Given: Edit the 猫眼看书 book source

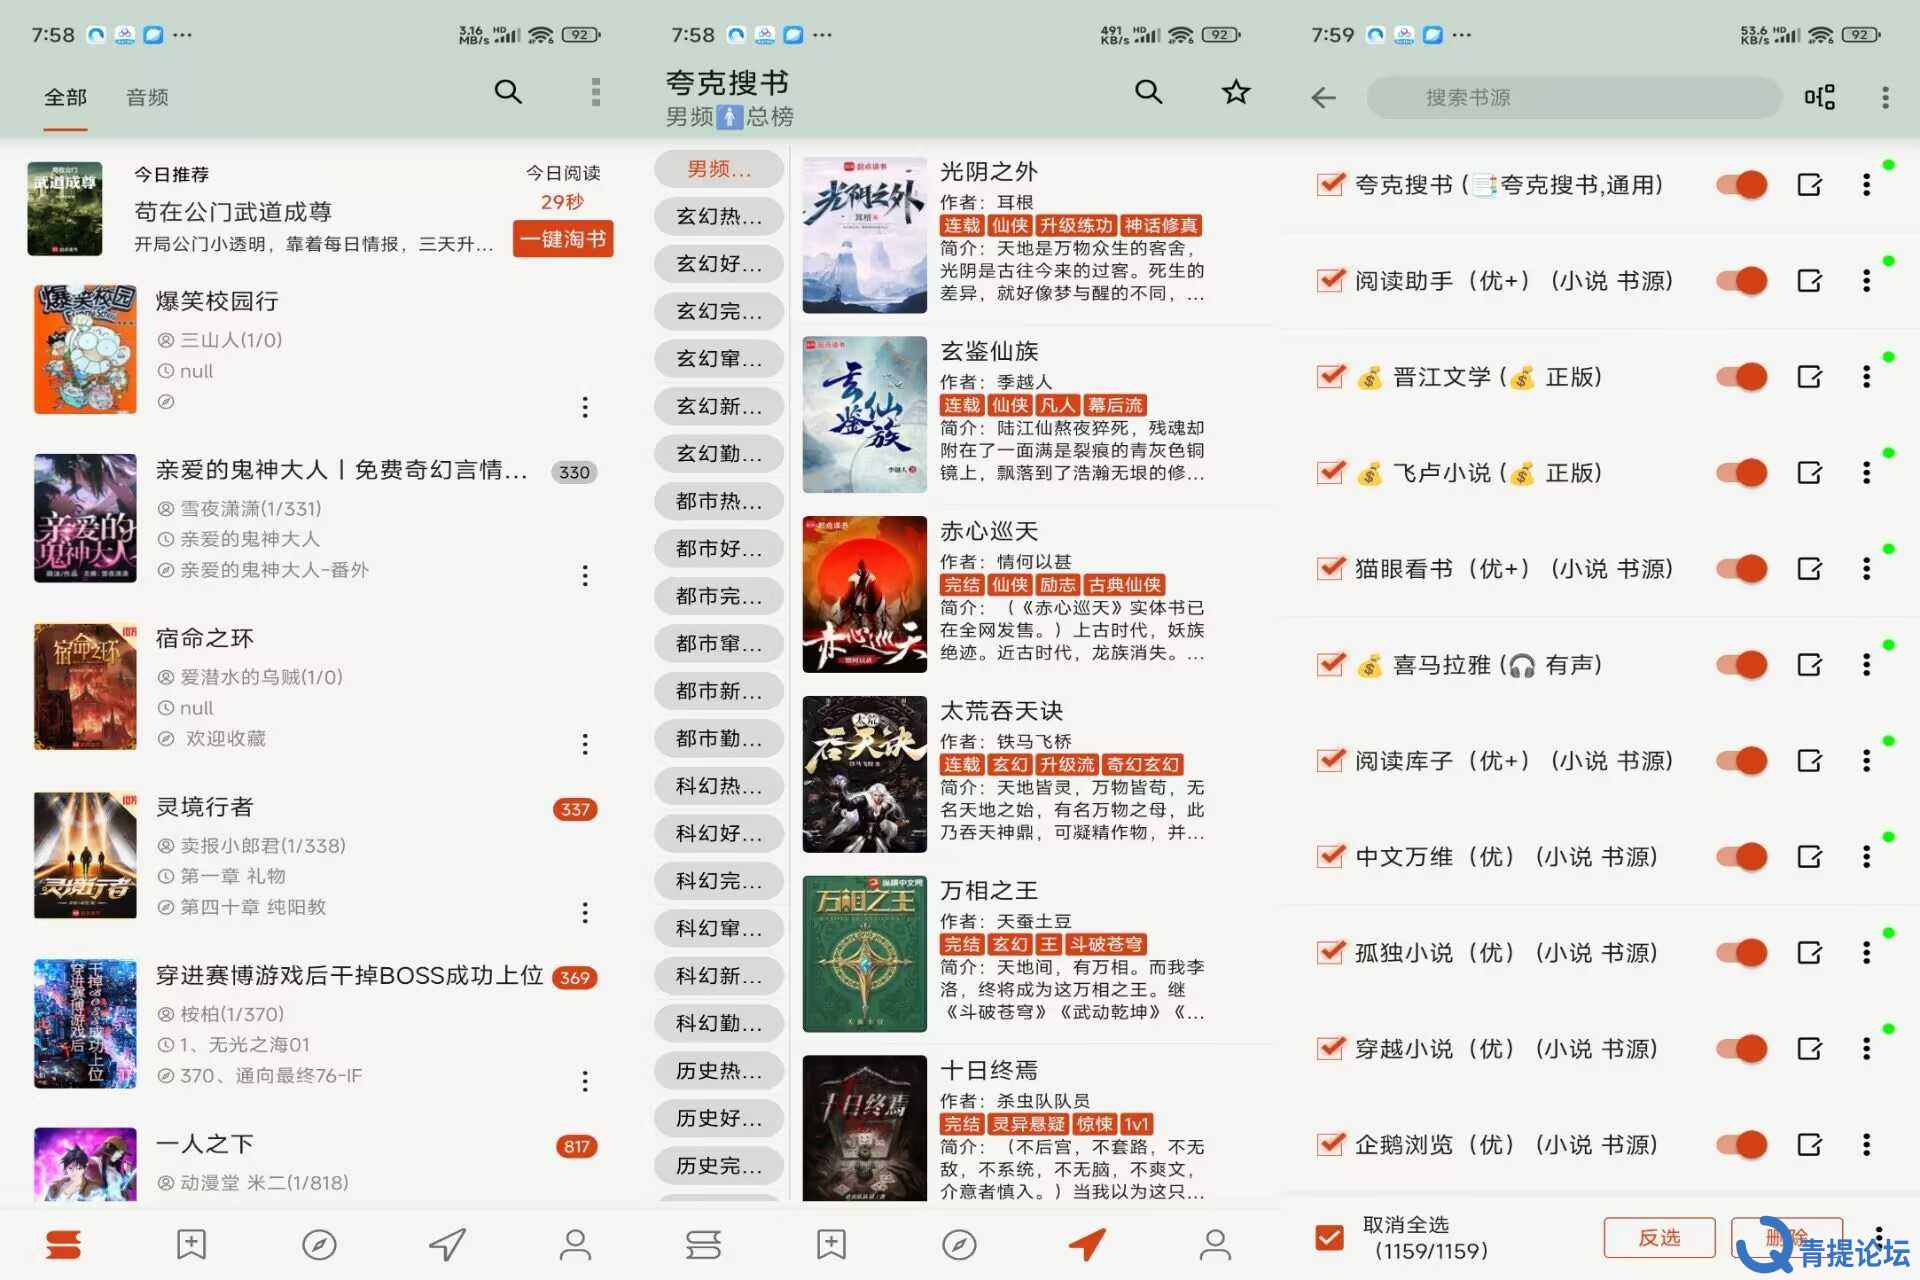Looking at the screenshot, I should (1809, 569).
